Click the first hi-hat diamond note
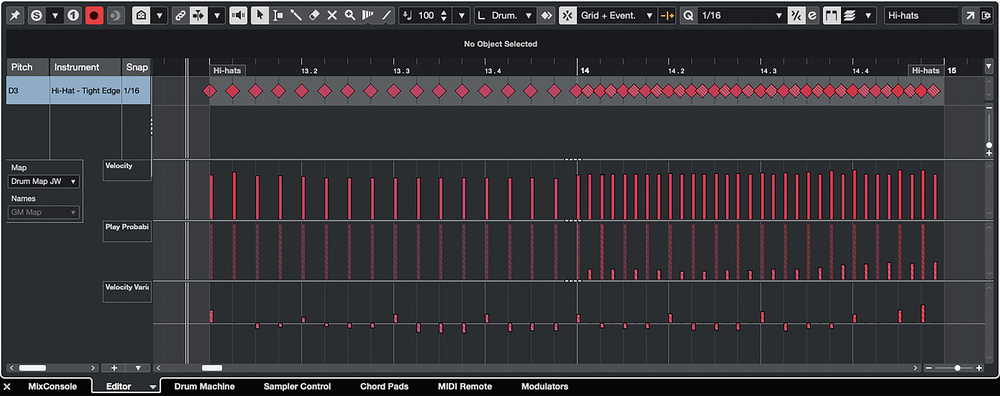 (x=210, y=91)
